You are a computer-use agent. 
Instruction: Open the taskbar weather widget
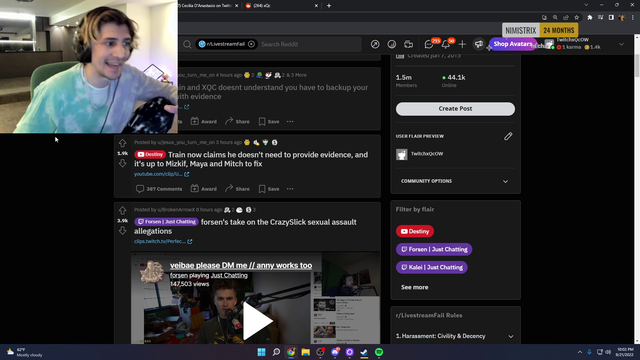[x=25, y=352]
